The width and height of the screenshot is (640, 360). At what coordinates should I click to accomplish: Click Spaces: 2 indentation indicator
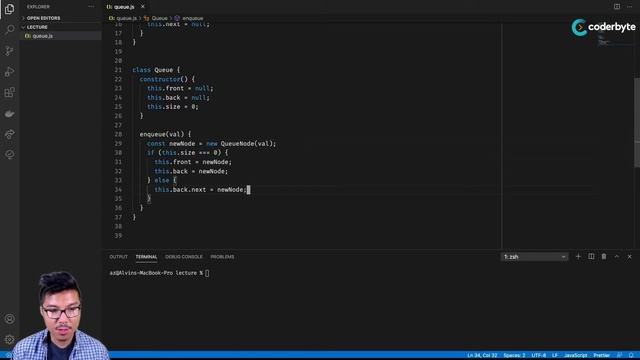point(514,356)
